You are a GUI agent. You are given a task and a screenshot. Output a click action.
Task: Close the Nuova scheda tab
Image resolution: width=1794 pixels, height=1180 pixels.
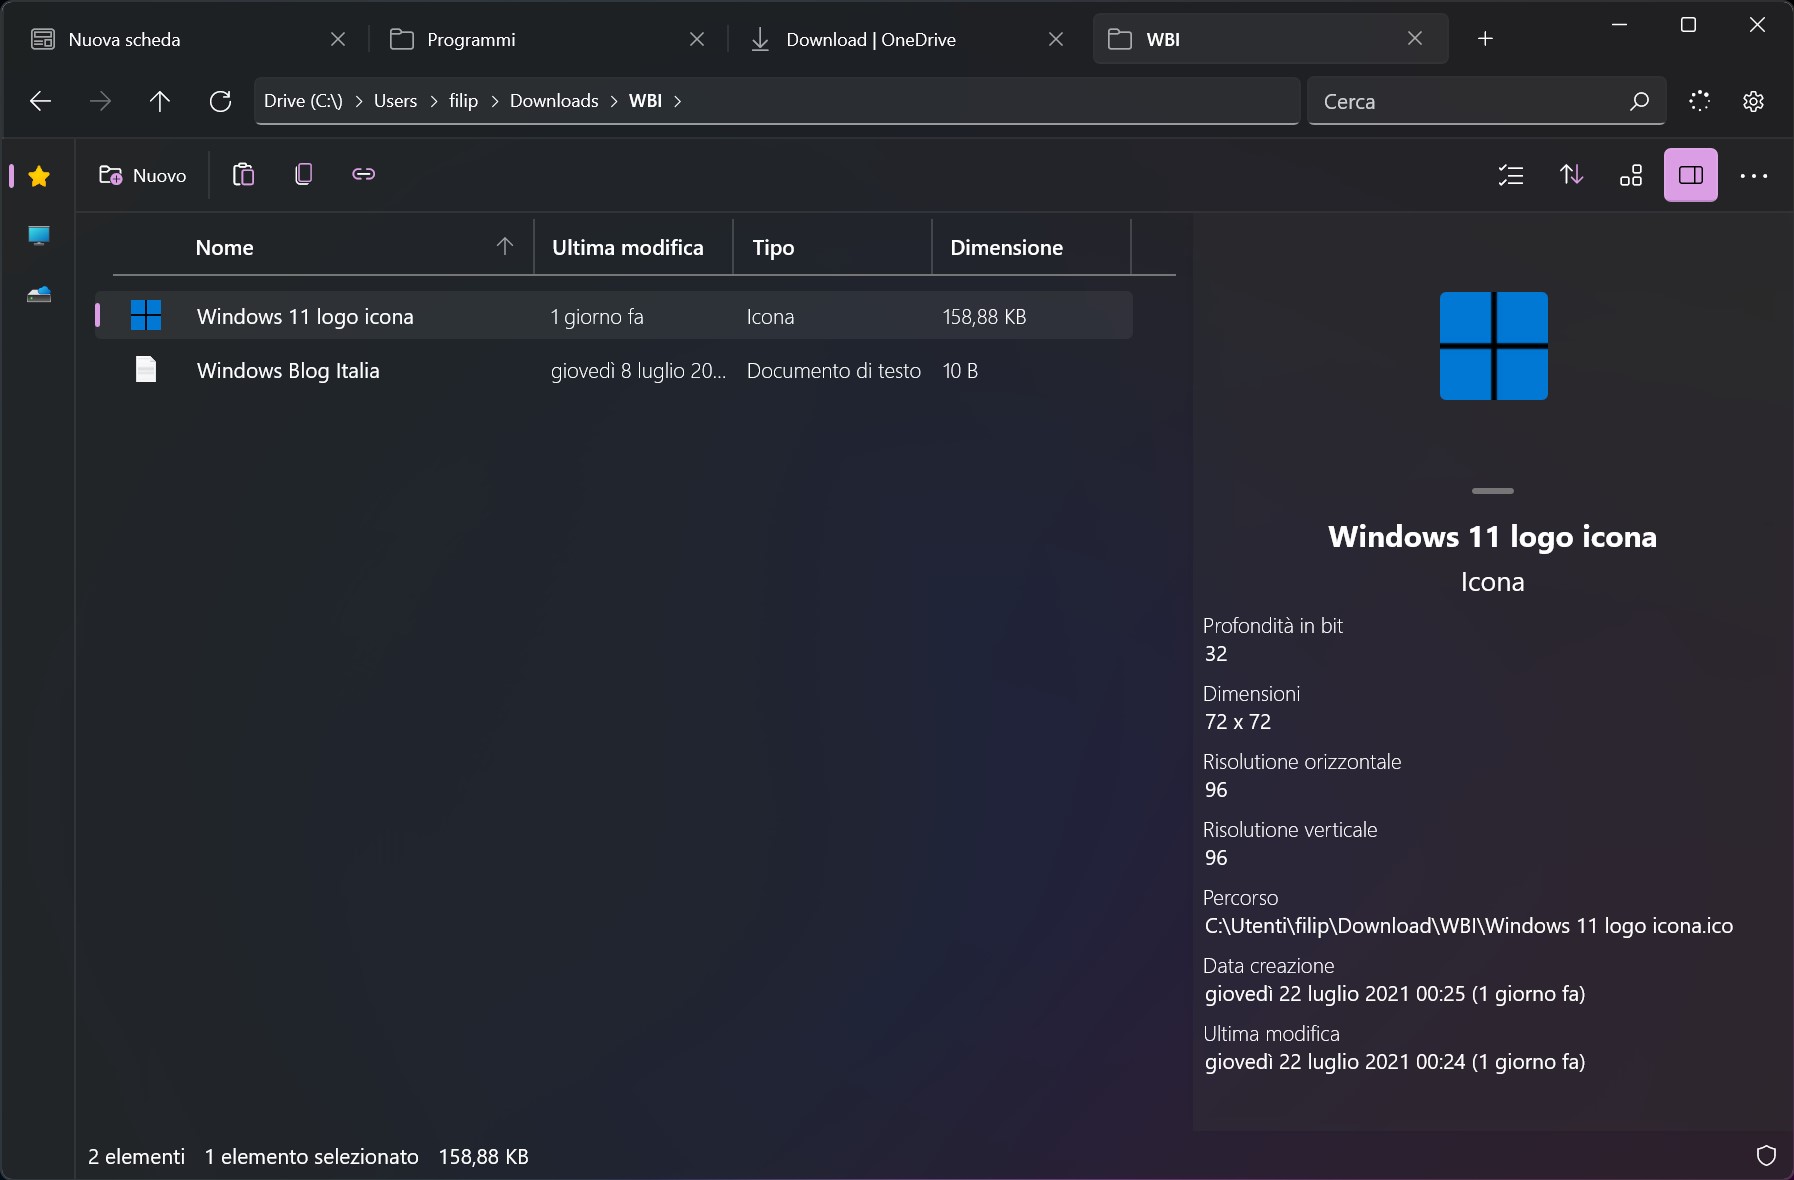[x=338, y=39]
